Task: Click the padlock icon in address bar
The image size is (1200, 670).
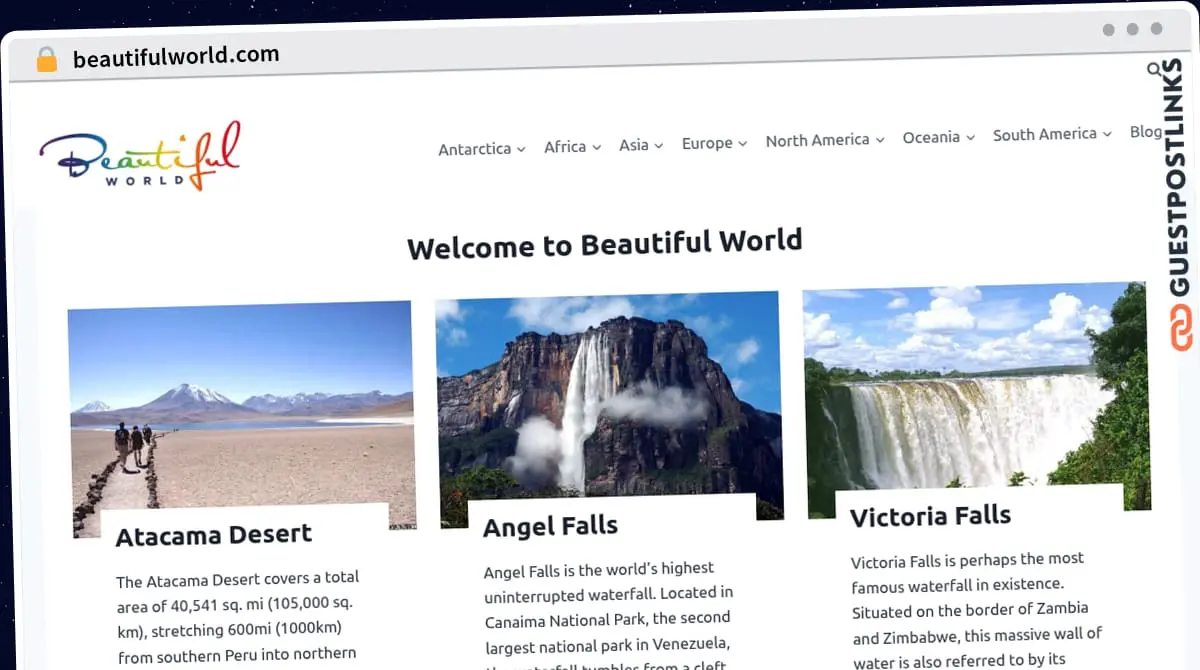Action: tap(46, 59)
